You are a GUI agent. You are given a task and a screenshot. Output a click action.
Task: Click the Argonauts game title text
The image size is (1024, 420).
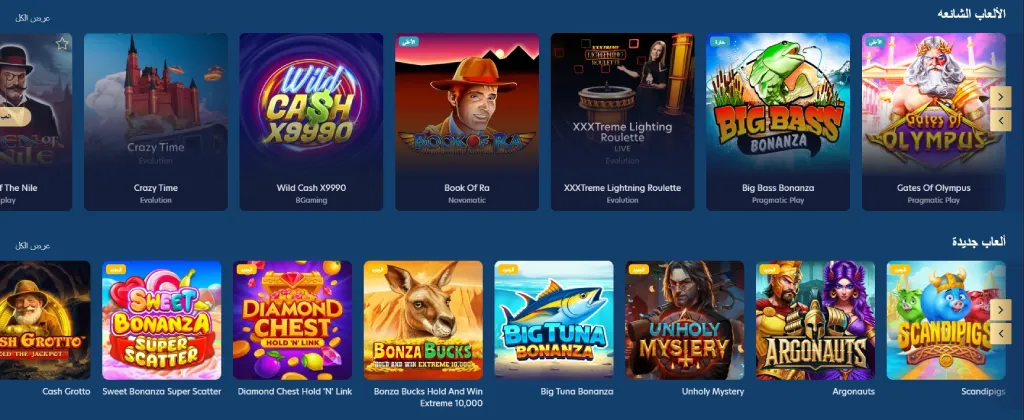(854, 392)
